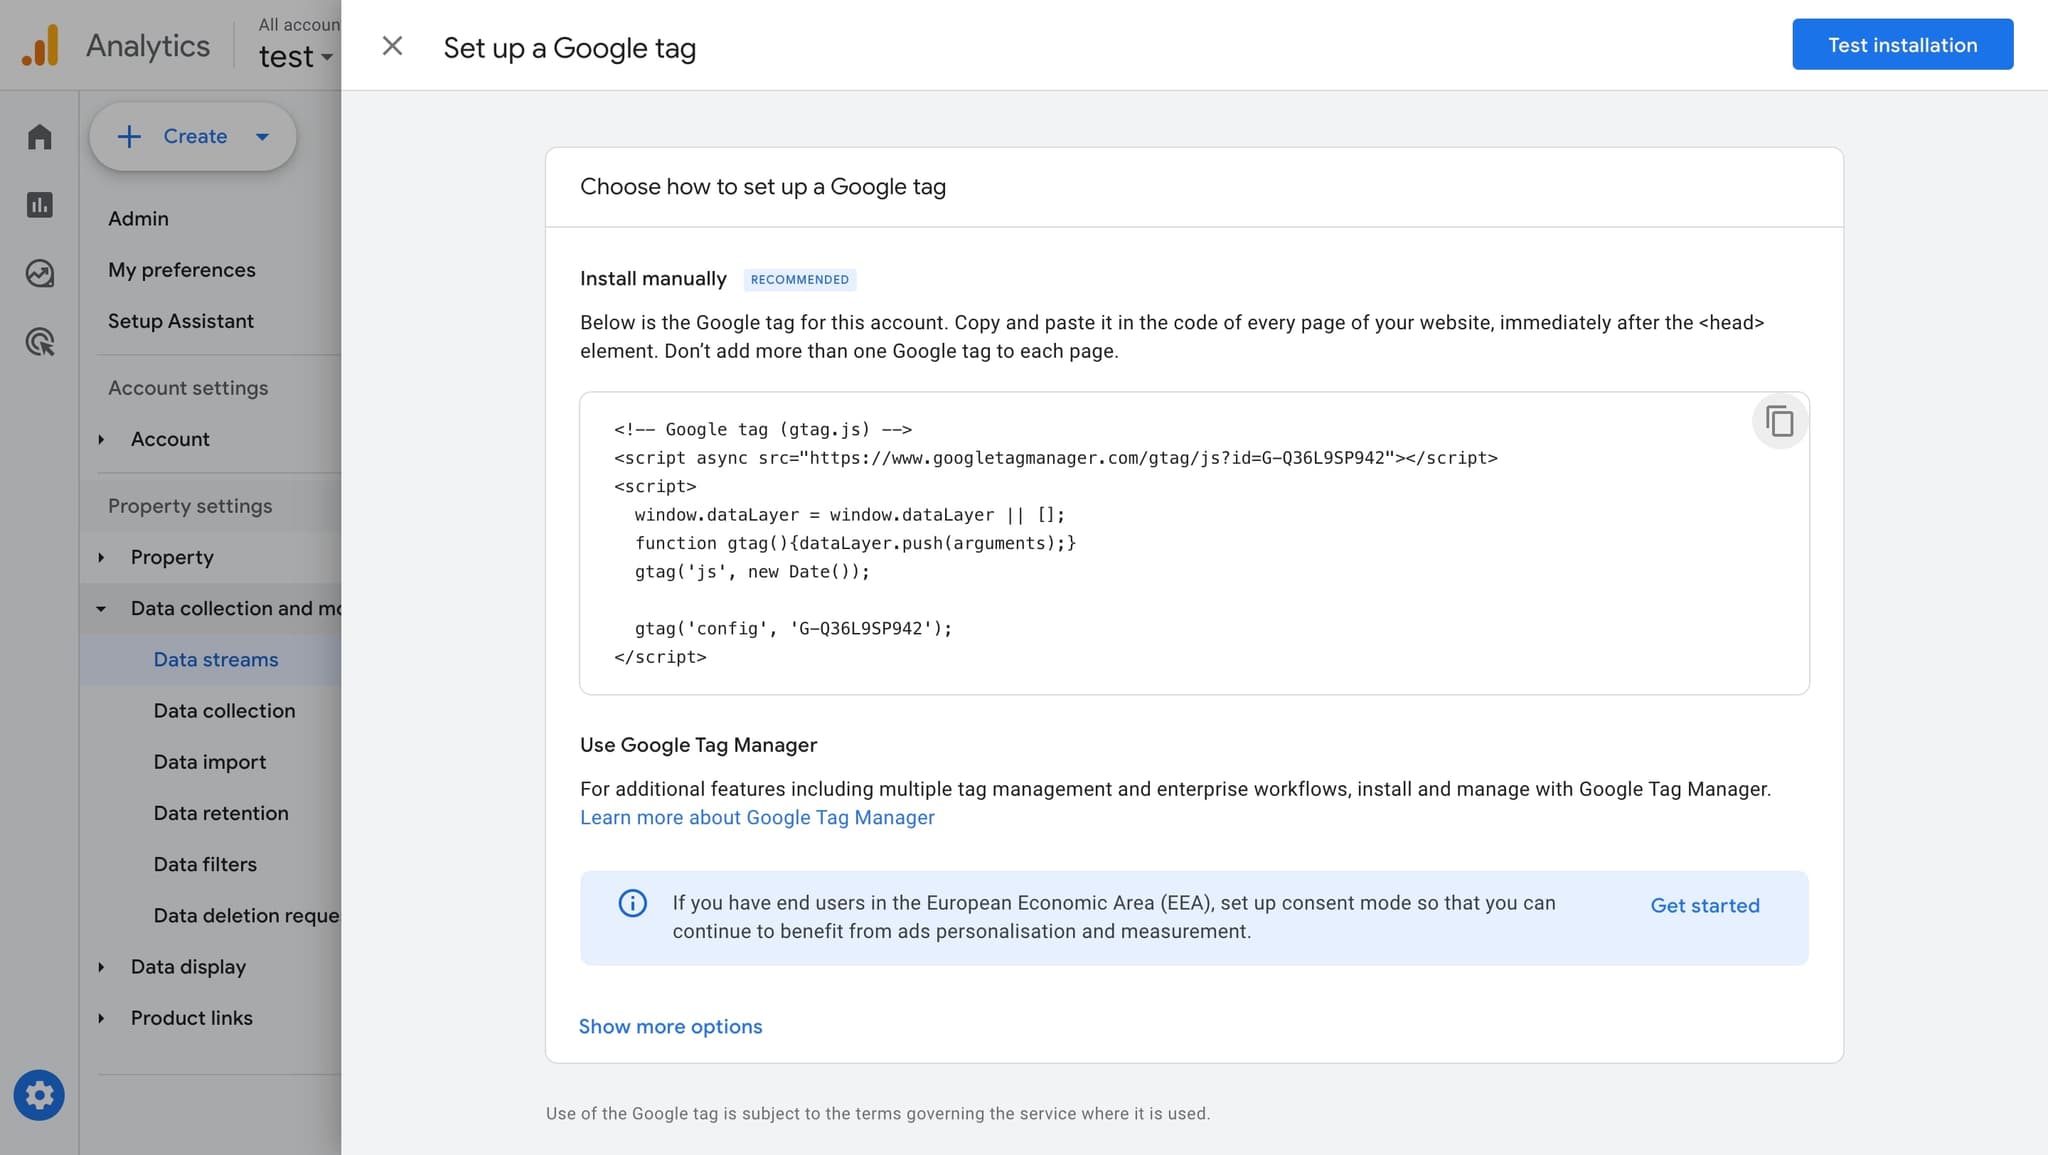Viewport: 2048px width, 1155px height.
Task: Click the consent mode info icon
Action: (631, 903)
